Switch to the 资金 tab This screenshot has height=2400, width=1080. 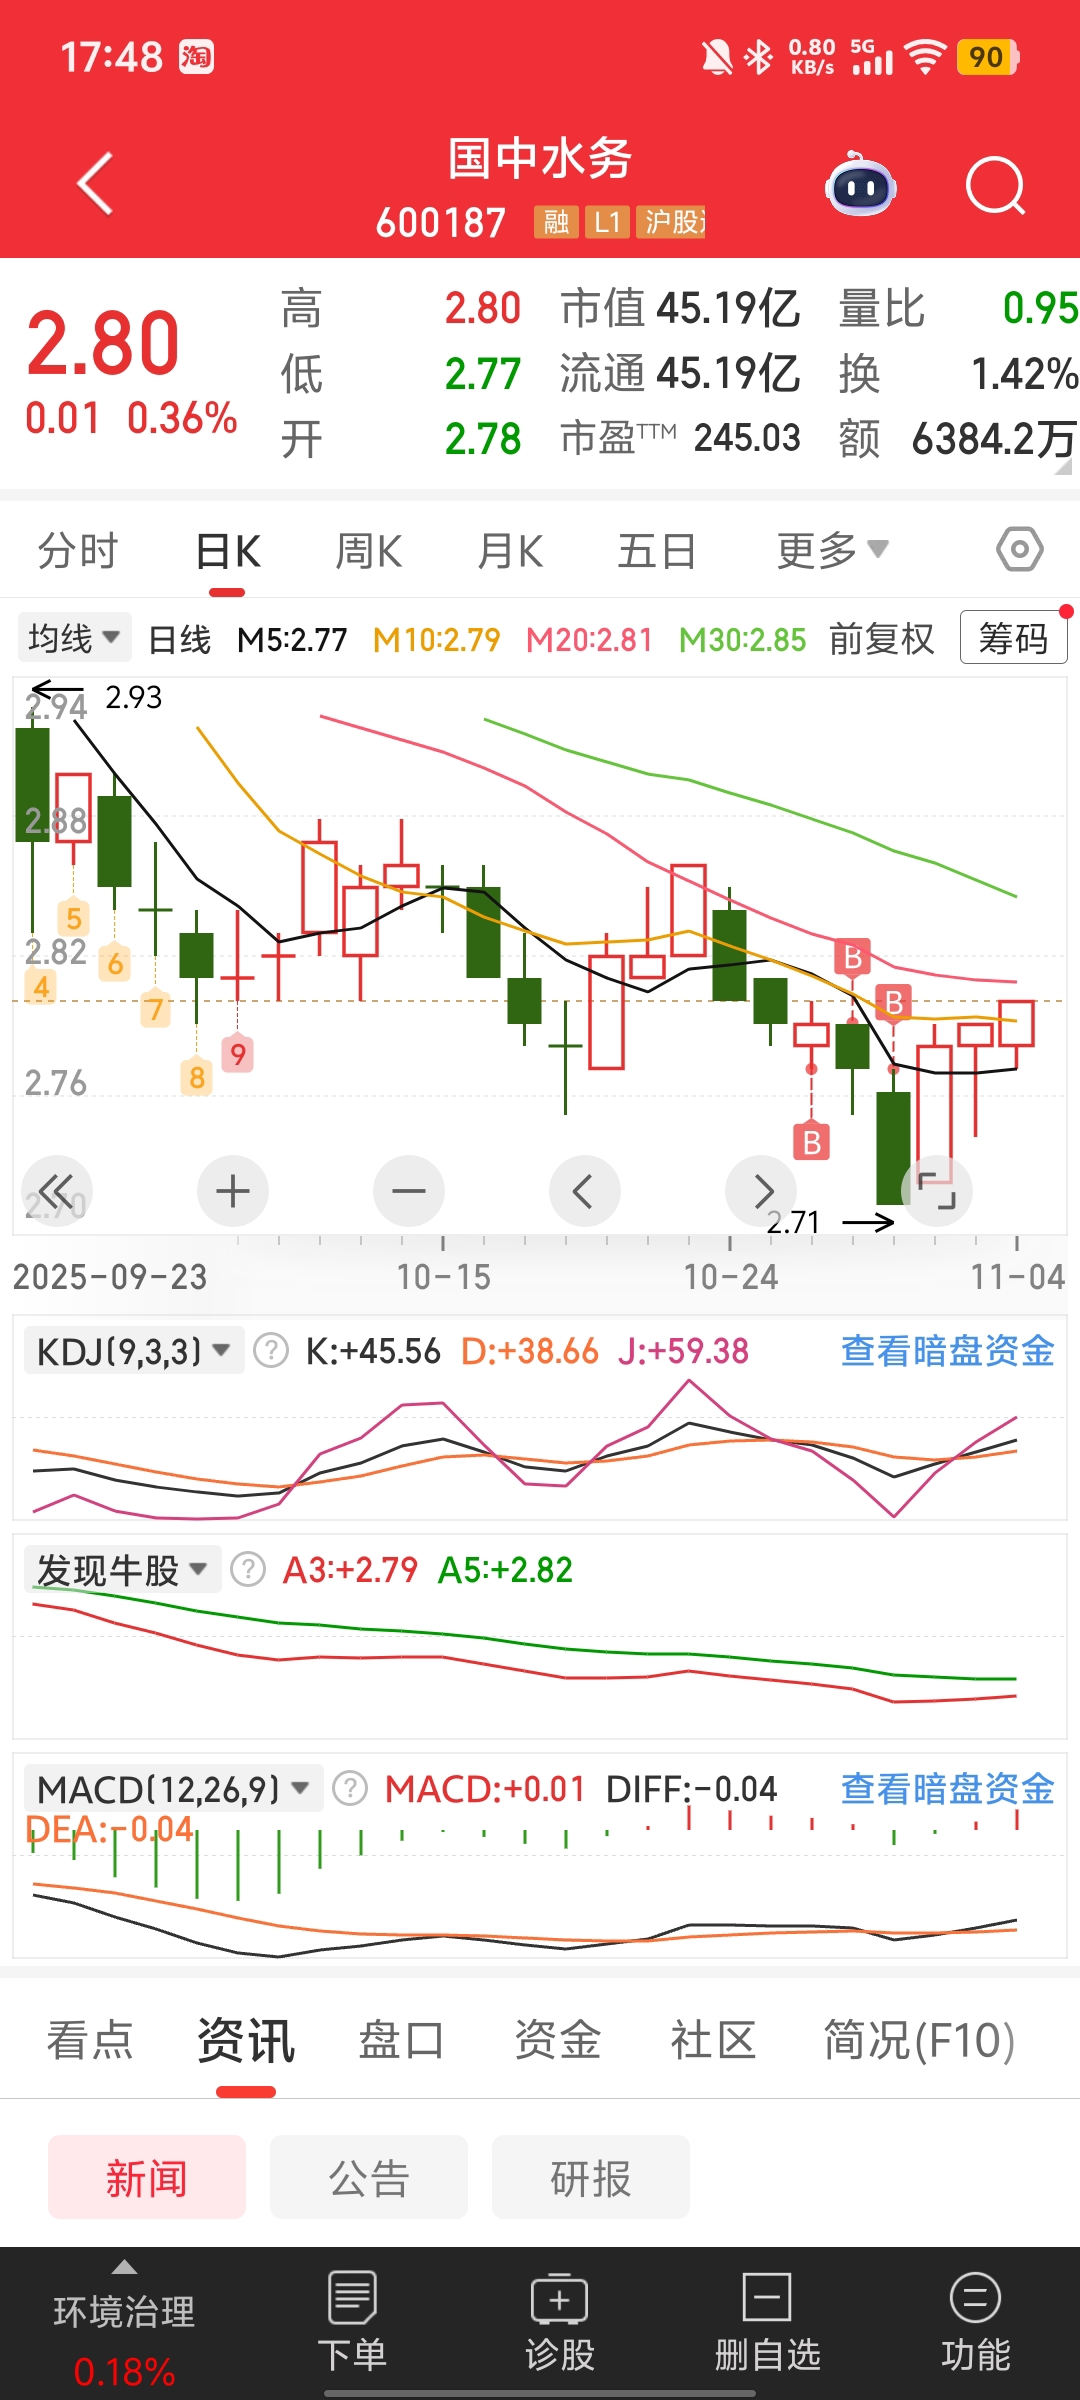point(557,2041)
